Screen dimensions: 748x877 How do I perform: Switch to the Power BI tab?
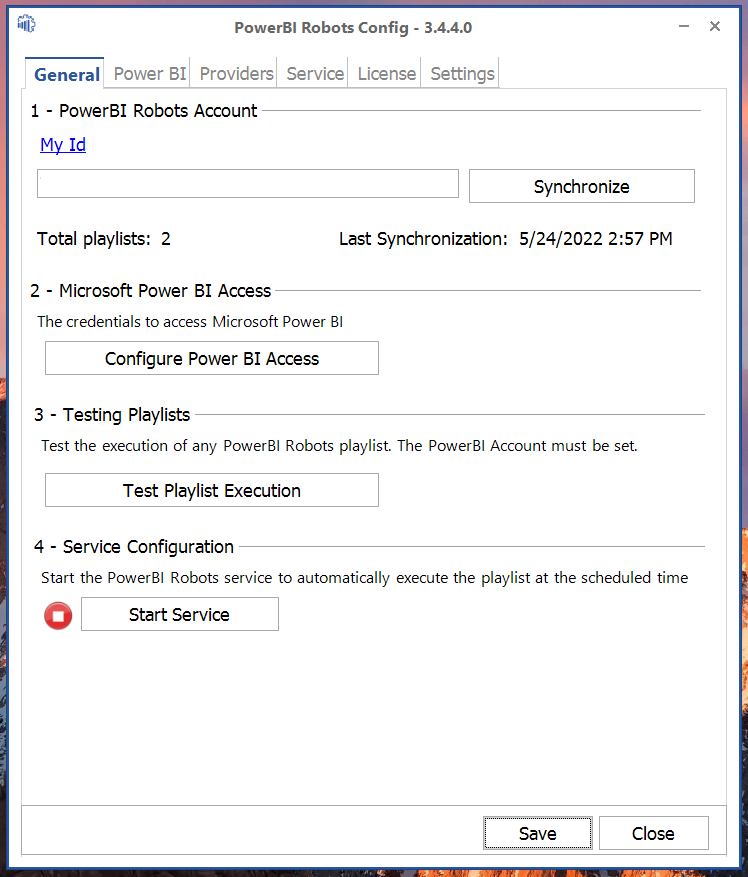150,74
